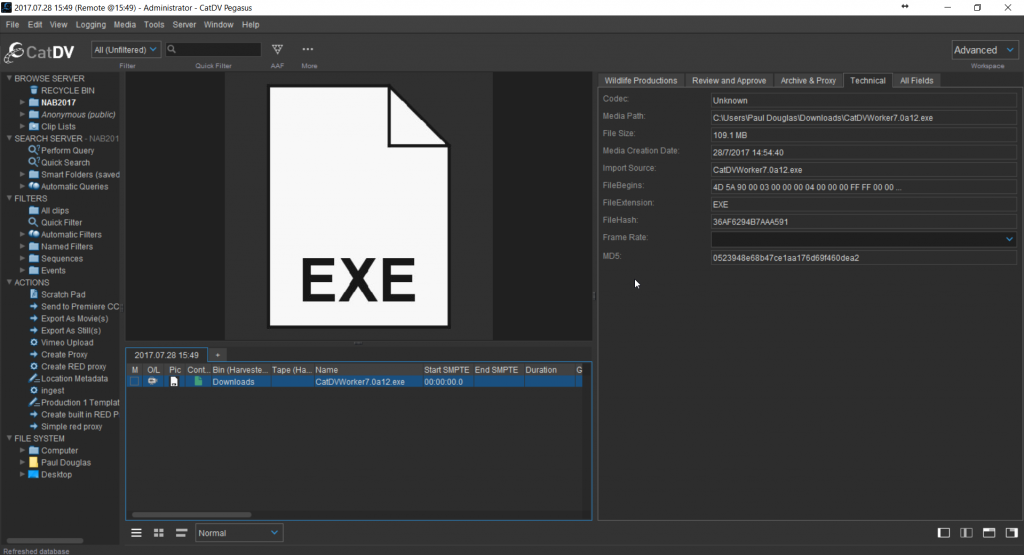Run the ingest action

click(x=52, y=390)
